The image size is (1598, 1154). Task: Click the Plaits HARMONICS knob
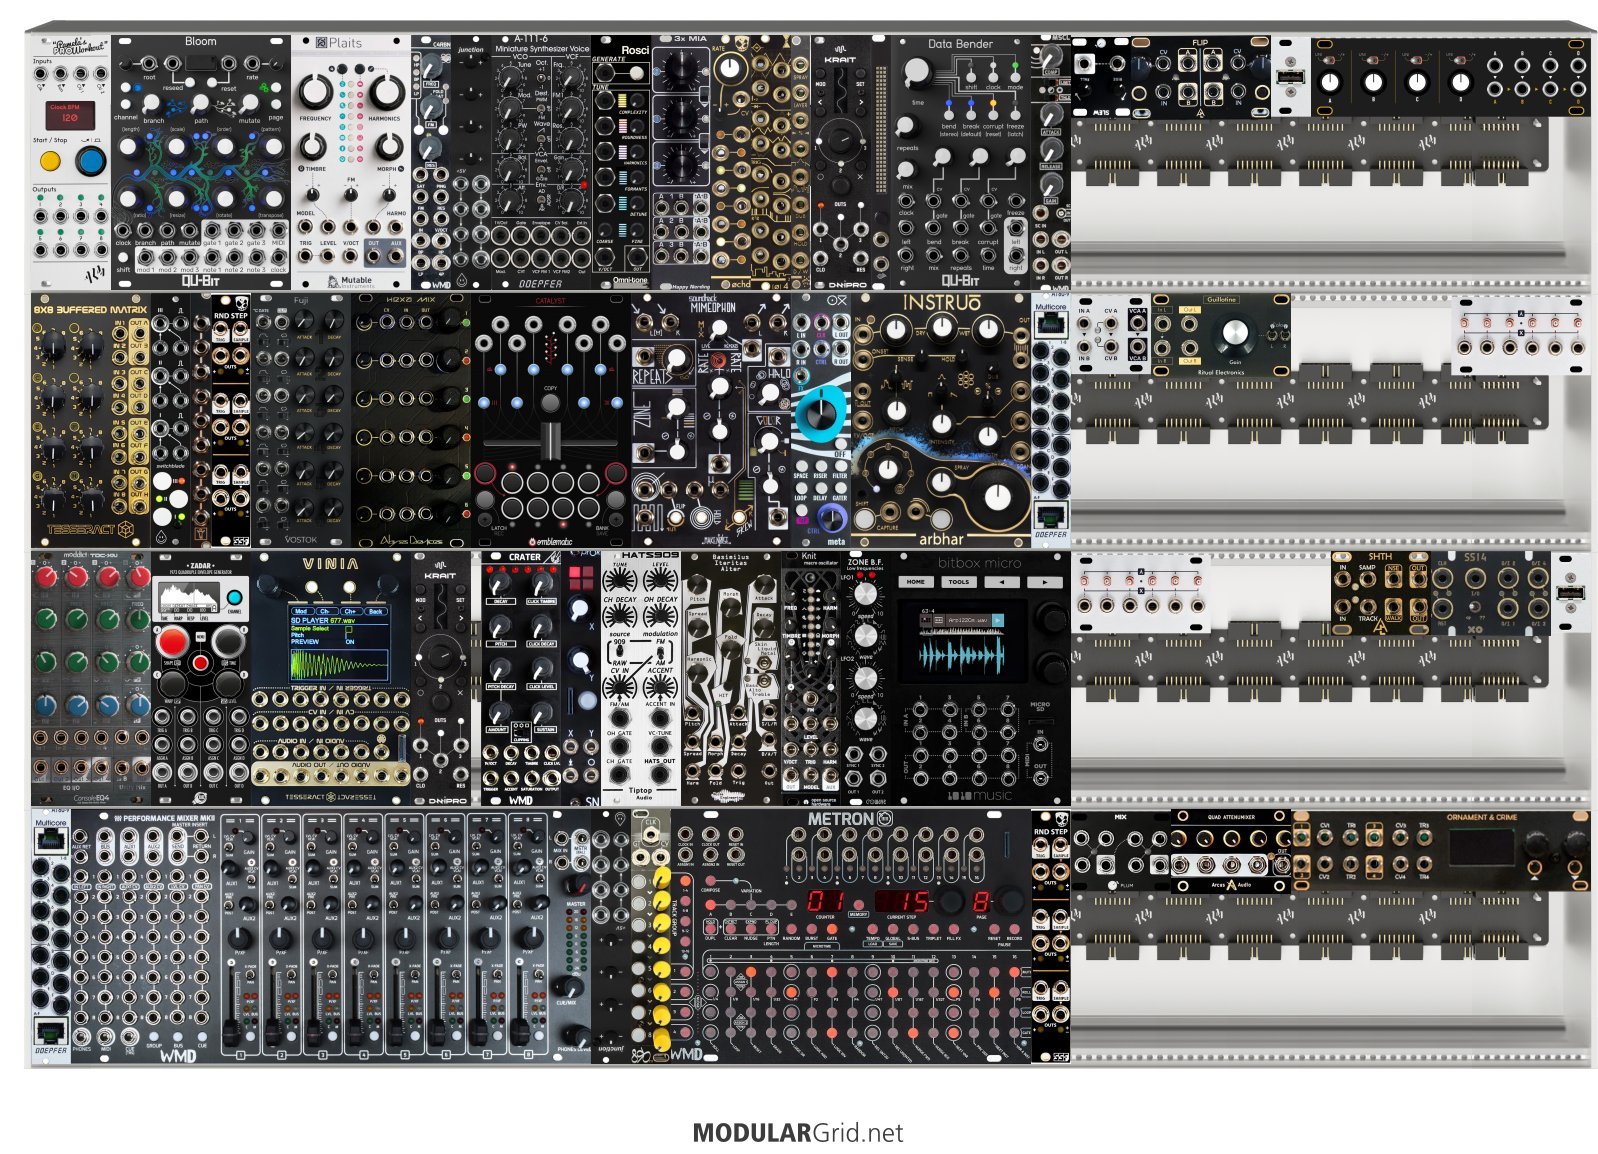click(x=385, y=91)
